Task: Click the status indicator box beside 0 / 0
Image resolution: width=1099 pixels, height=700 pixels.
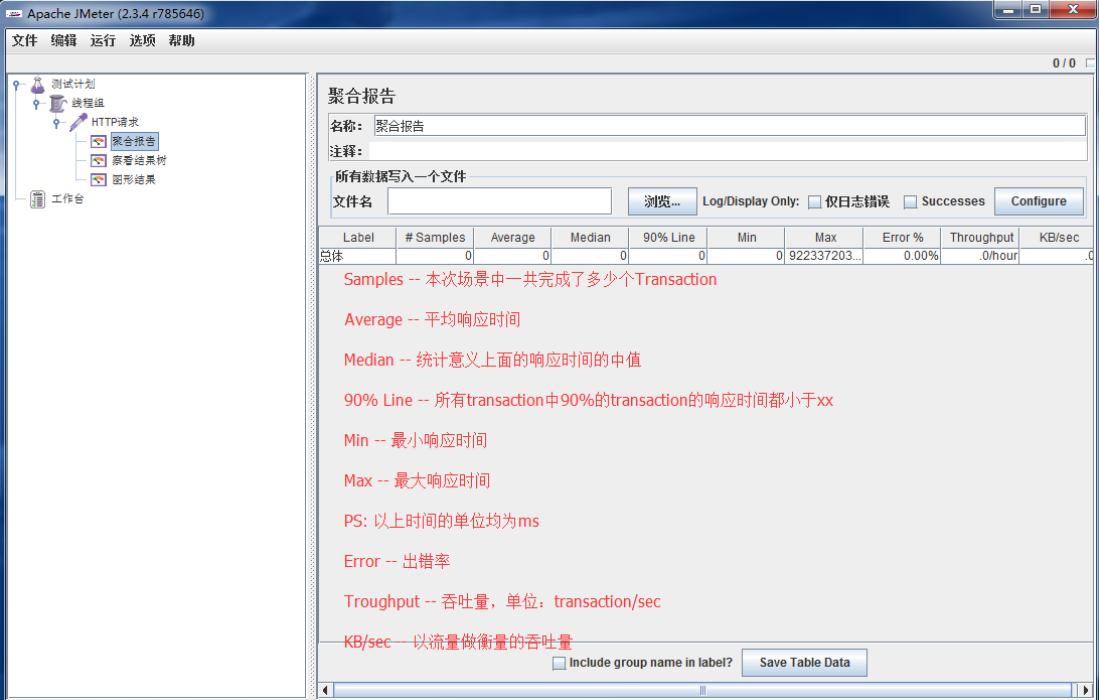Action: [x=1090, y=63]
